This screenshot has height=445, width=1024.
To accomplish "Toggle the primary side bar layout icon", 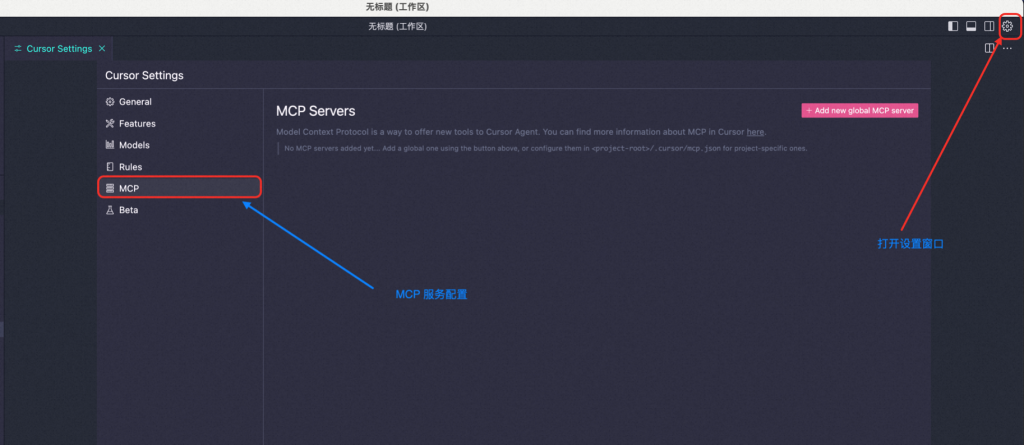I will (953, 26).
